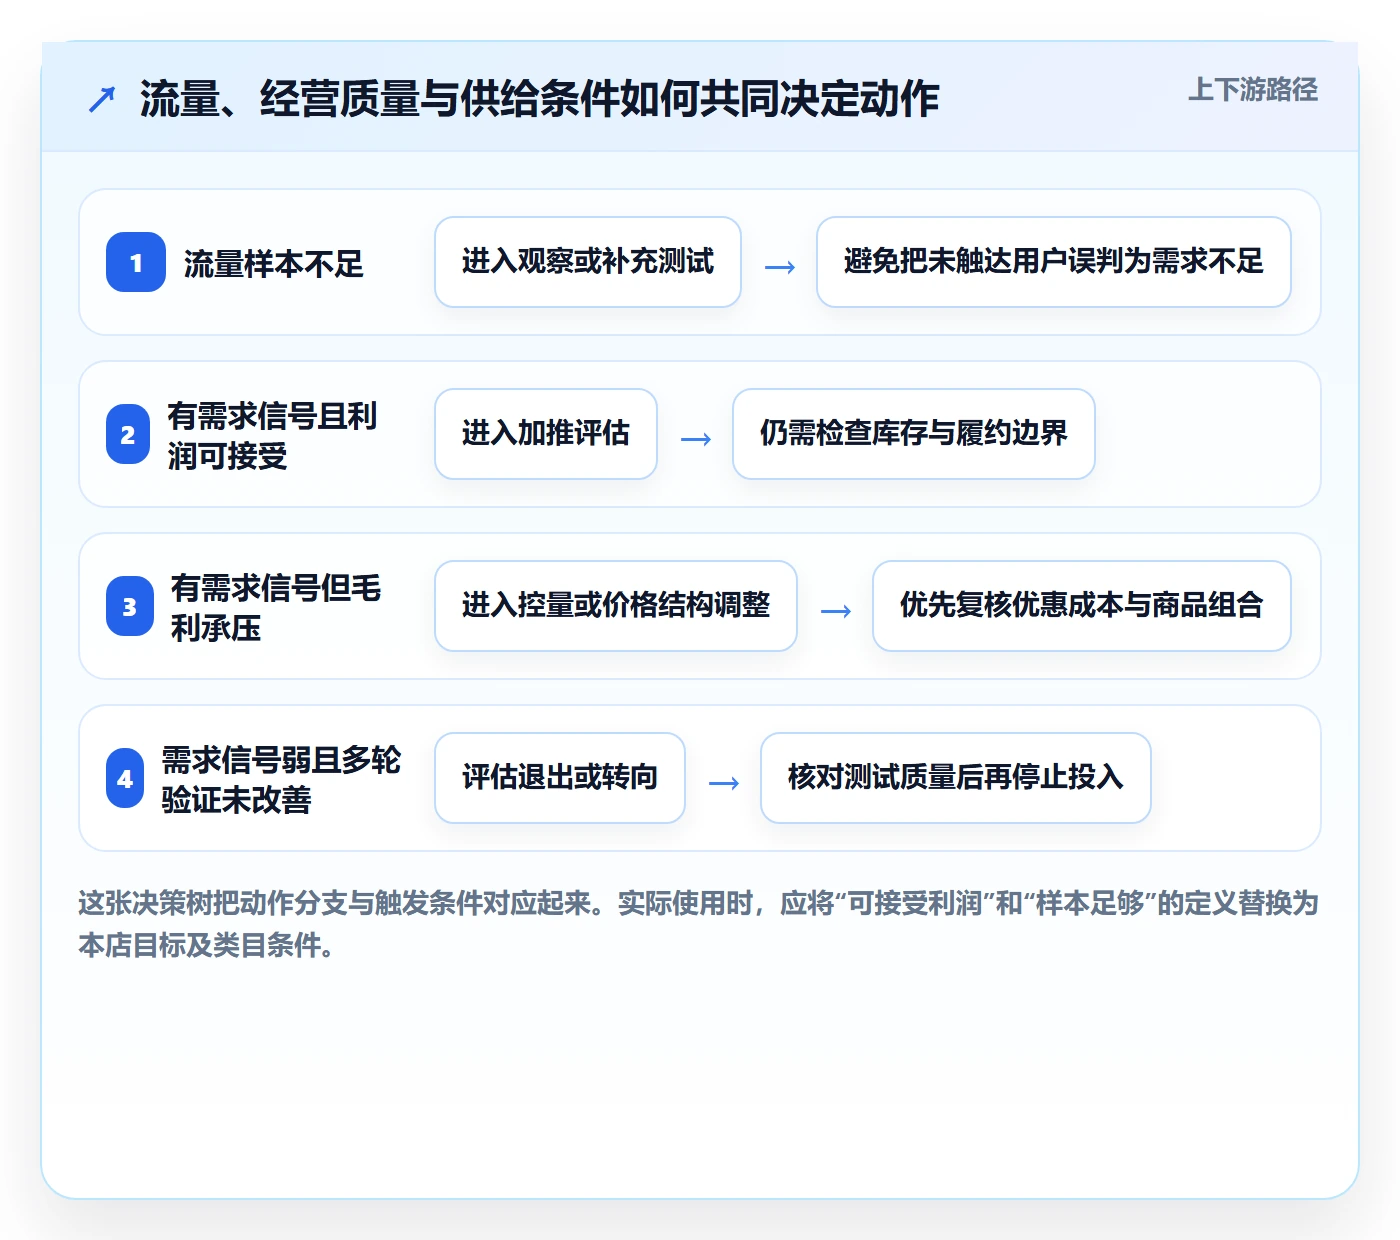This screenshot has width=1400, height=1240.
Task: Click the 评估退出或转向 box
Action: point(560,778)
